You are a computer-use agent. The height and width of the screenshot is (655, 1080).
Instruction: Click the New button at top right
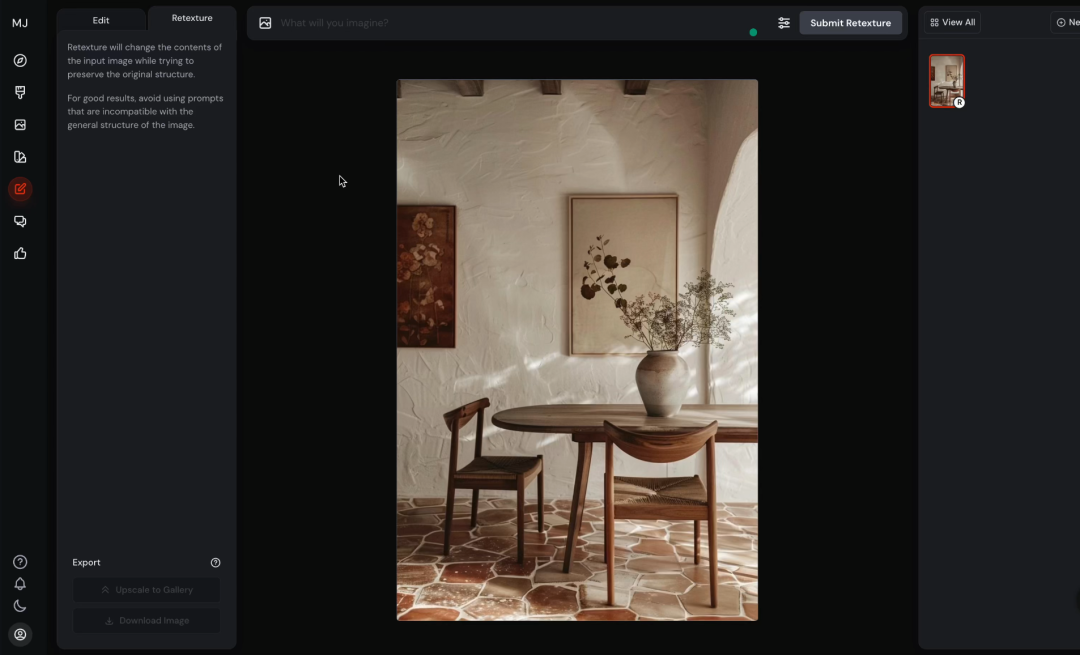click(x=1068, y=22)
